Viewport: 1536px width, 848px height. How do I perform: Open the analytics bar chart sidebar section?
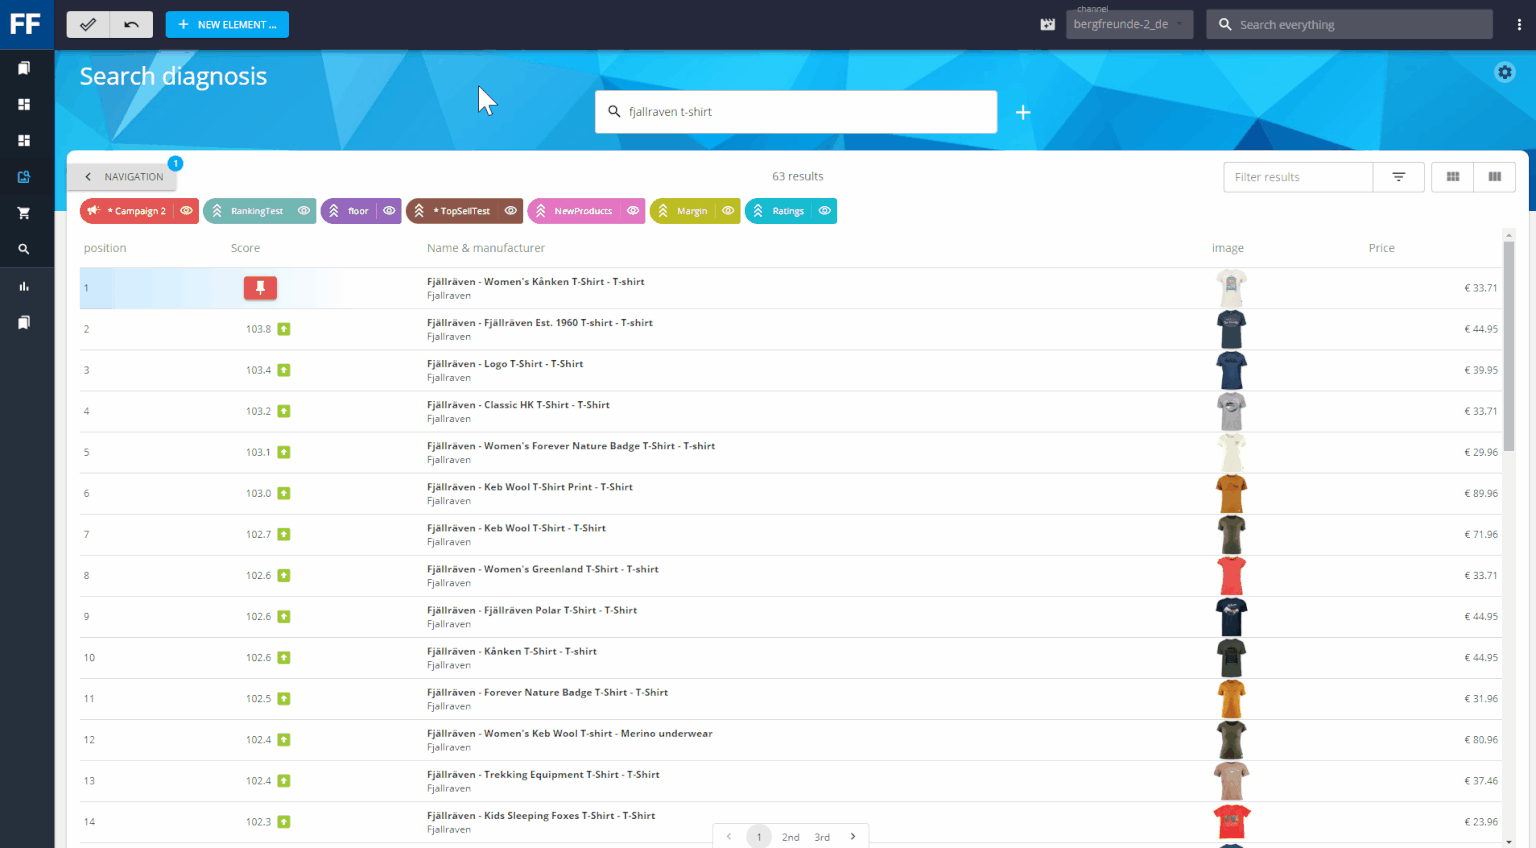tap(26, 285)
